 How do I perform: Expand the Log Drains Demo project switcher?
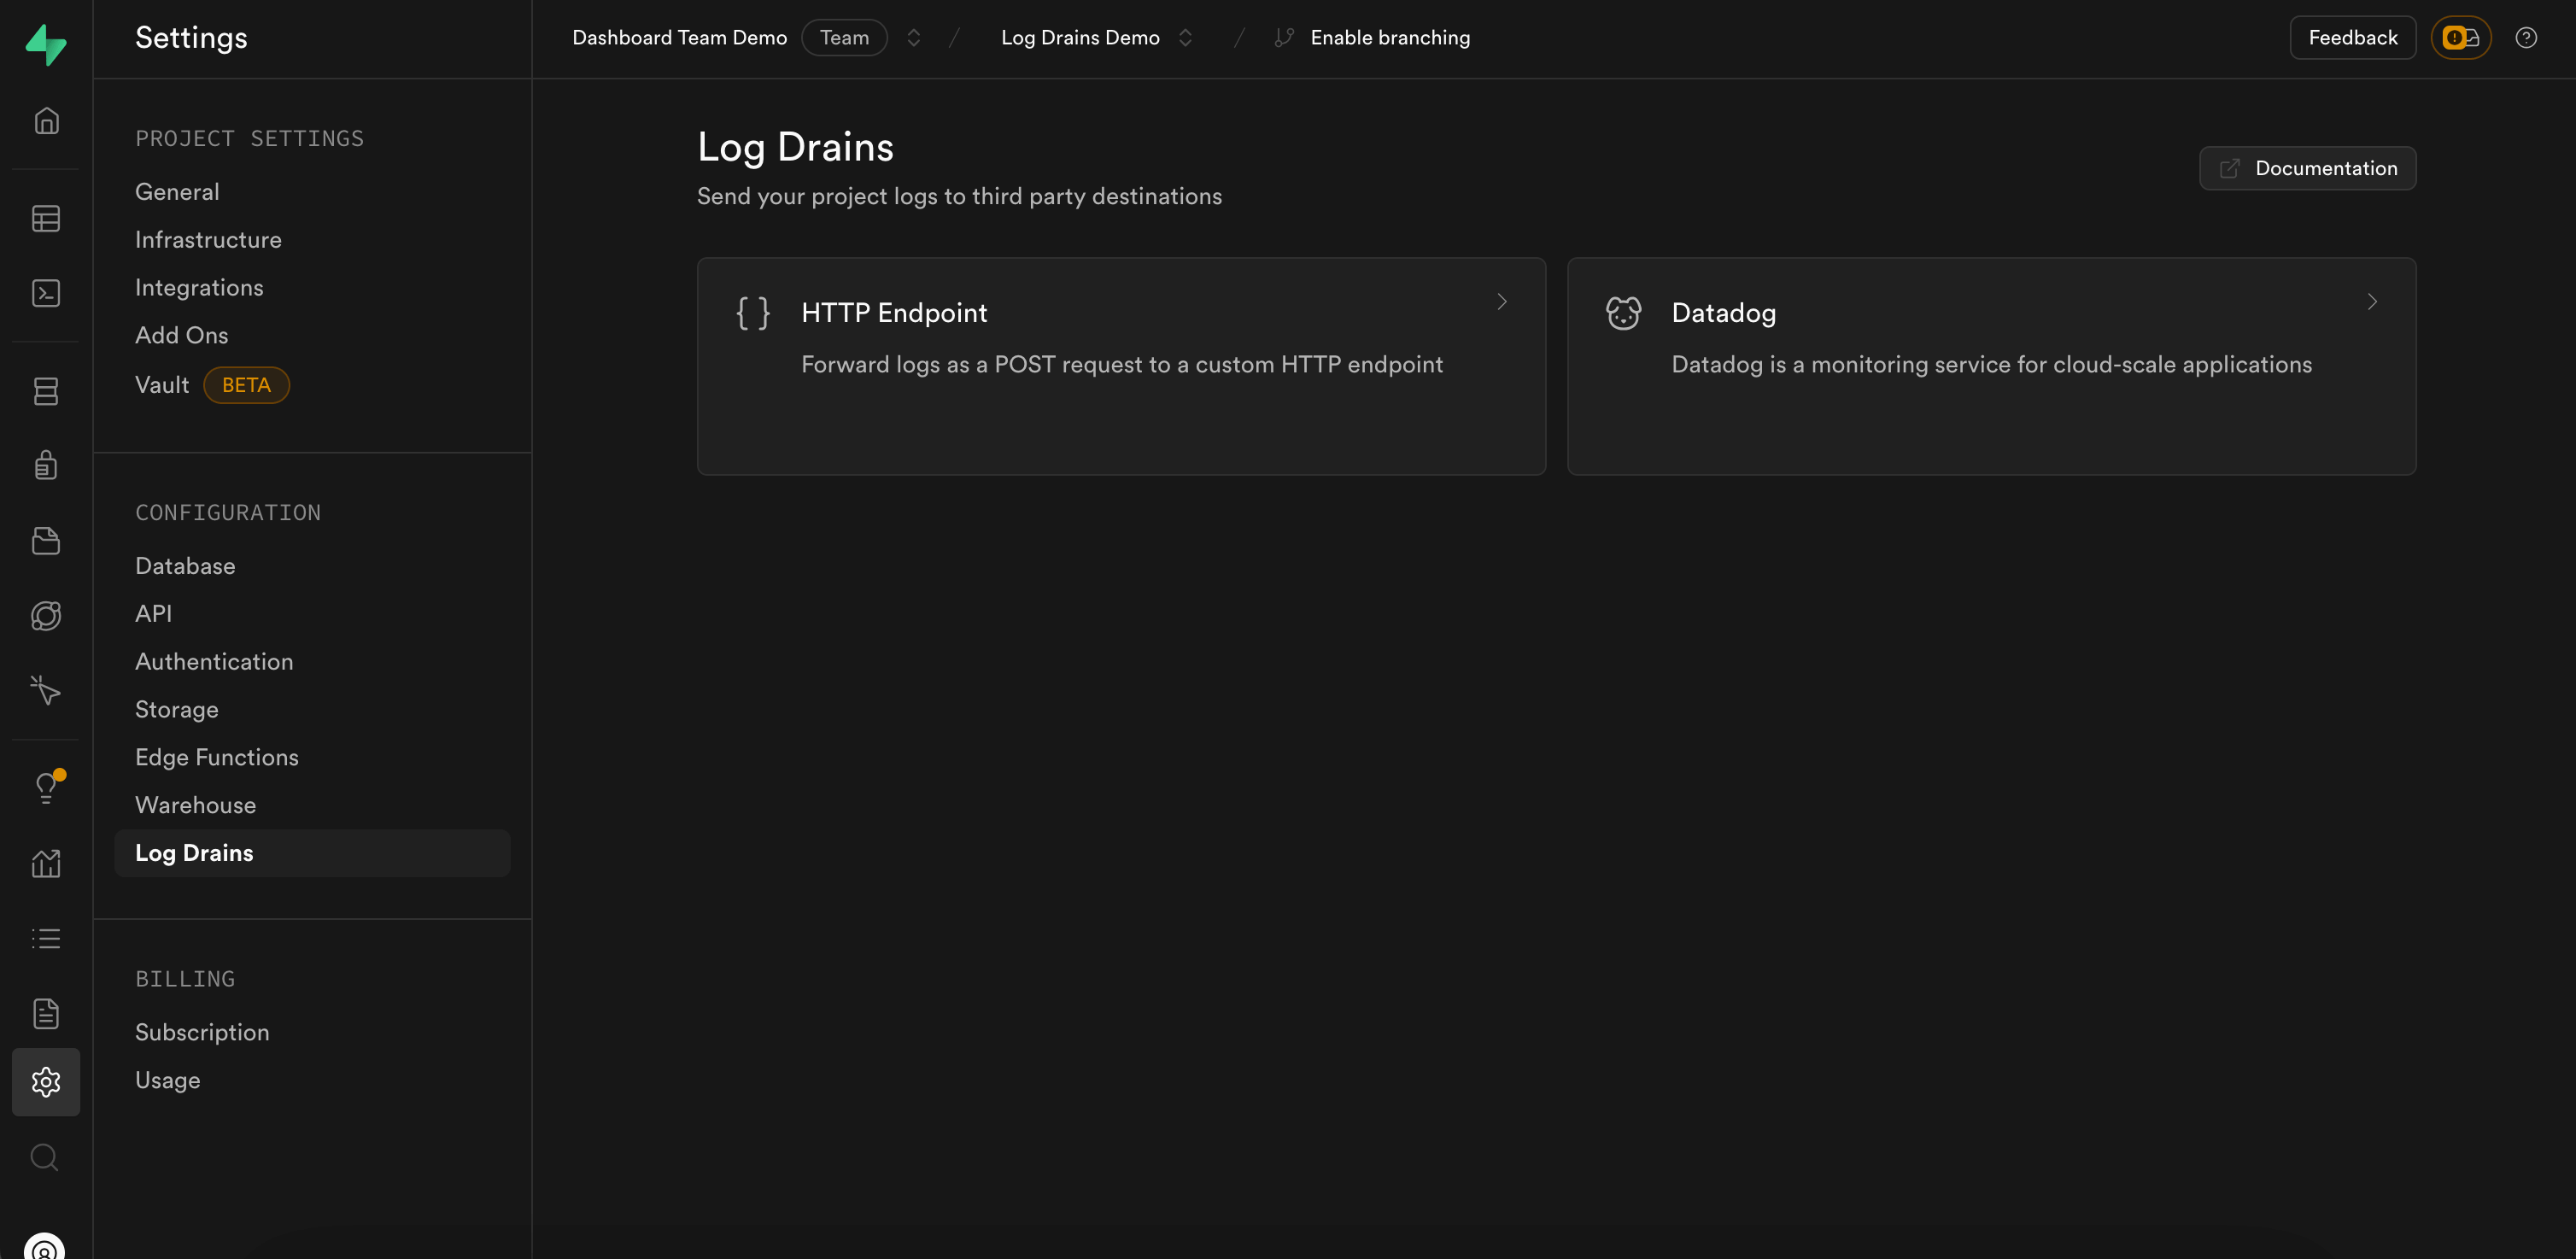tap(1185, 38)
